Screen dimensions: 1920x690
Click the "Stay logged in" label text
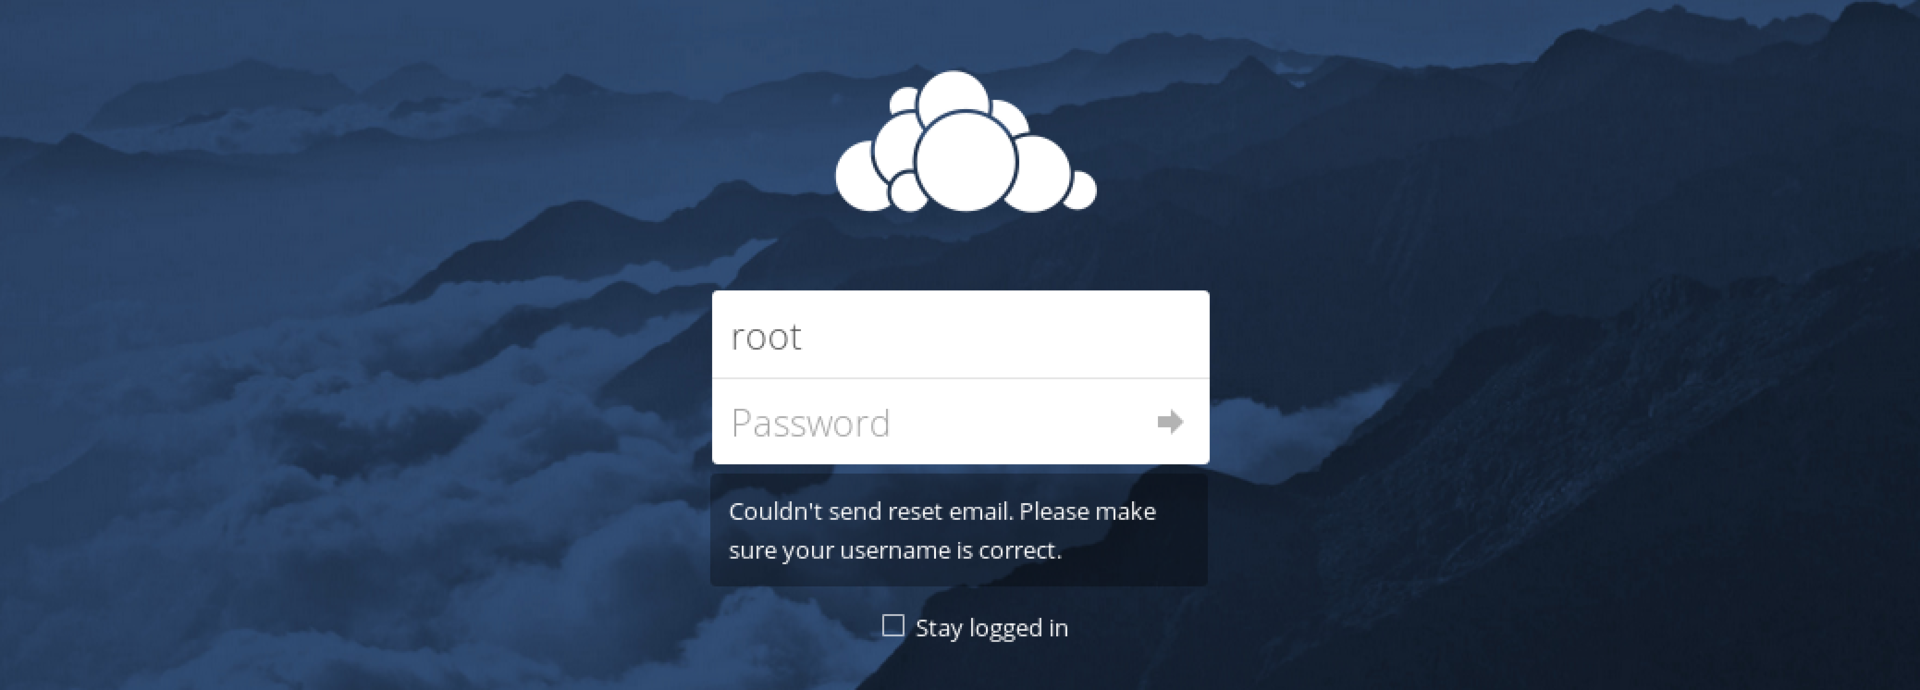(991, 628)
